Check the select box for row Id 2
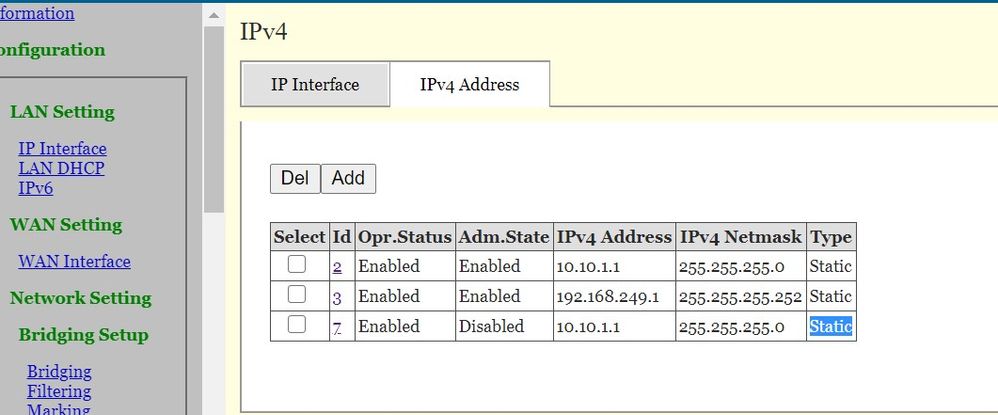The height and width of the screenshot is (415, 998). (297, 266)
